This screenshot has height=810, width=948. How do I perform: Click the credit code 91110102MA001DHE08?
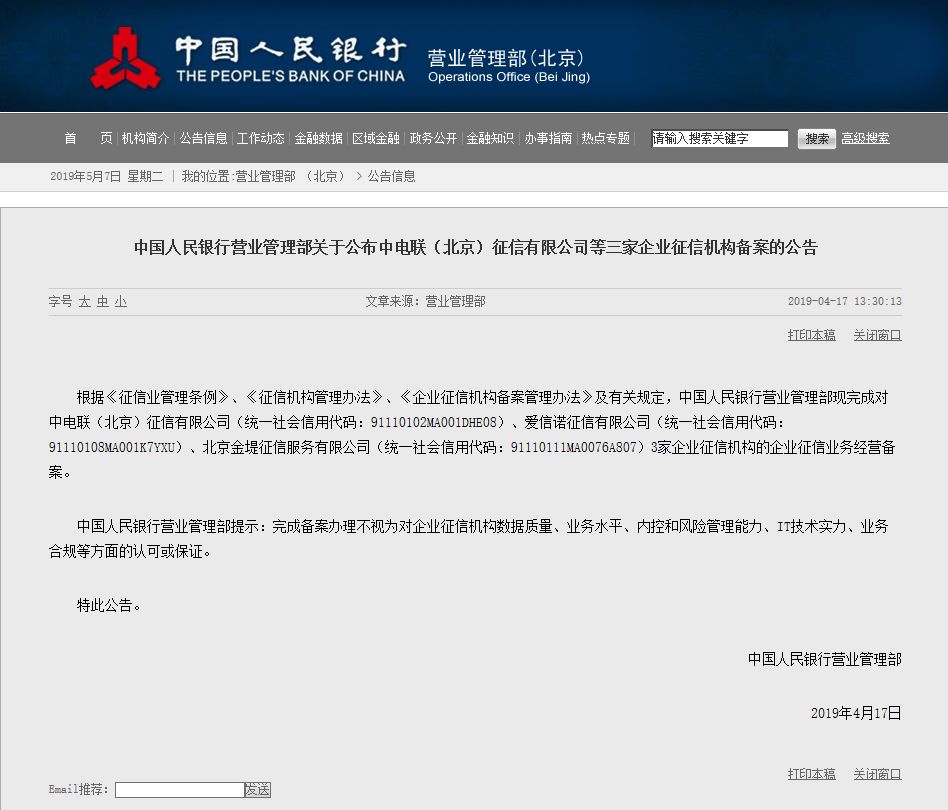[433, 422]
